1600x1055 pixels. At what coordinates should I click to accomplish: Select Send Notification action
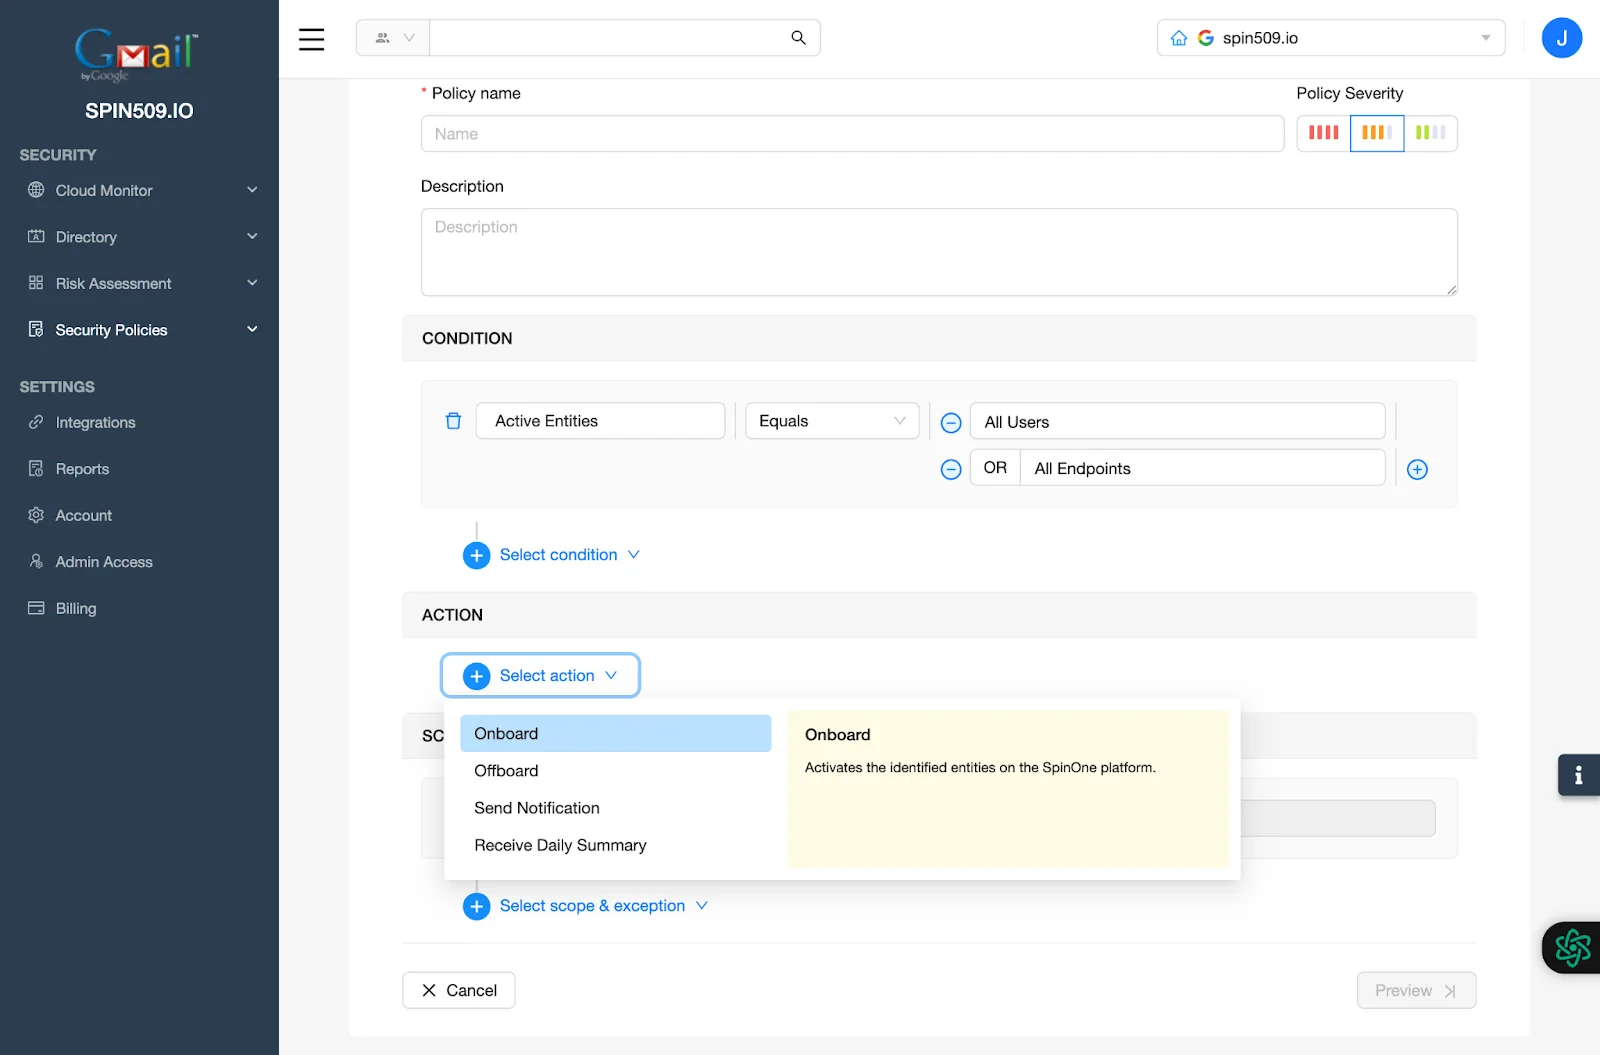(537, 807)
